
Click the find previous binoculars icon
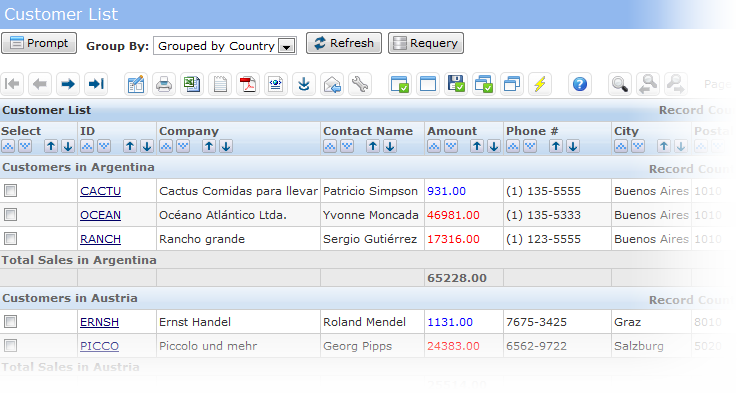[x=648, y=84]
